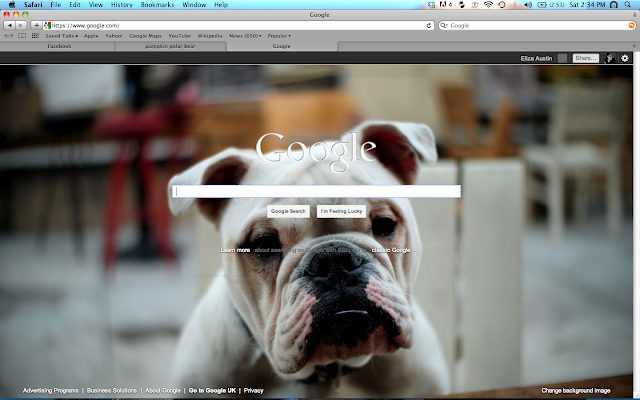Screen dimensions: 640x400
Task: Expand the News (650) bookmarks folder
Action: (245, 36)
